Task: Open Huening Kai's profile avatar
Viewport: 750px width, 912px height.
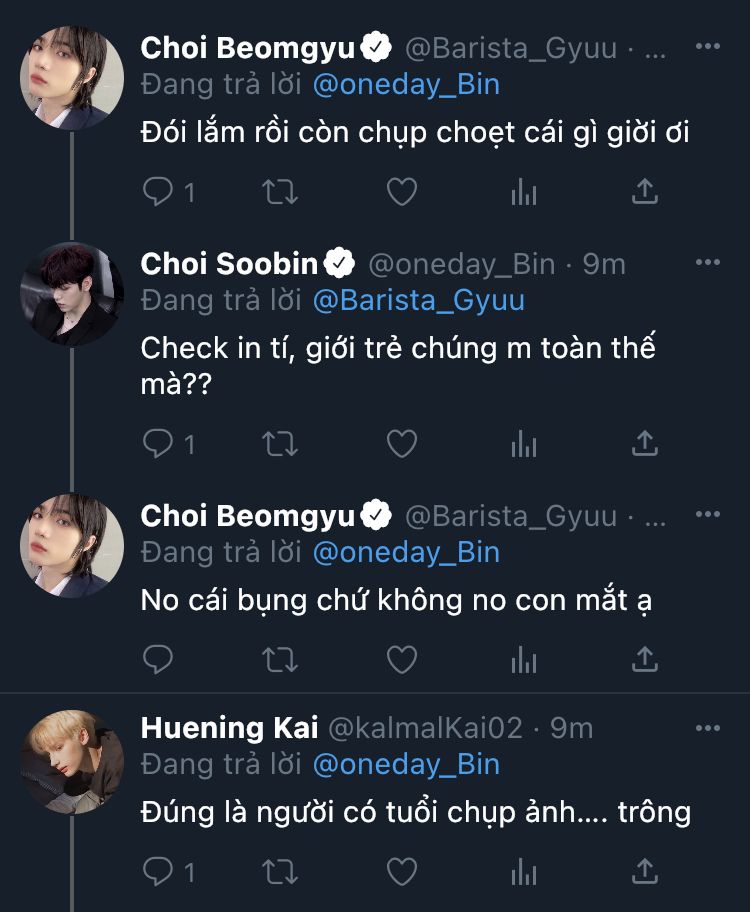Action: 72,760
